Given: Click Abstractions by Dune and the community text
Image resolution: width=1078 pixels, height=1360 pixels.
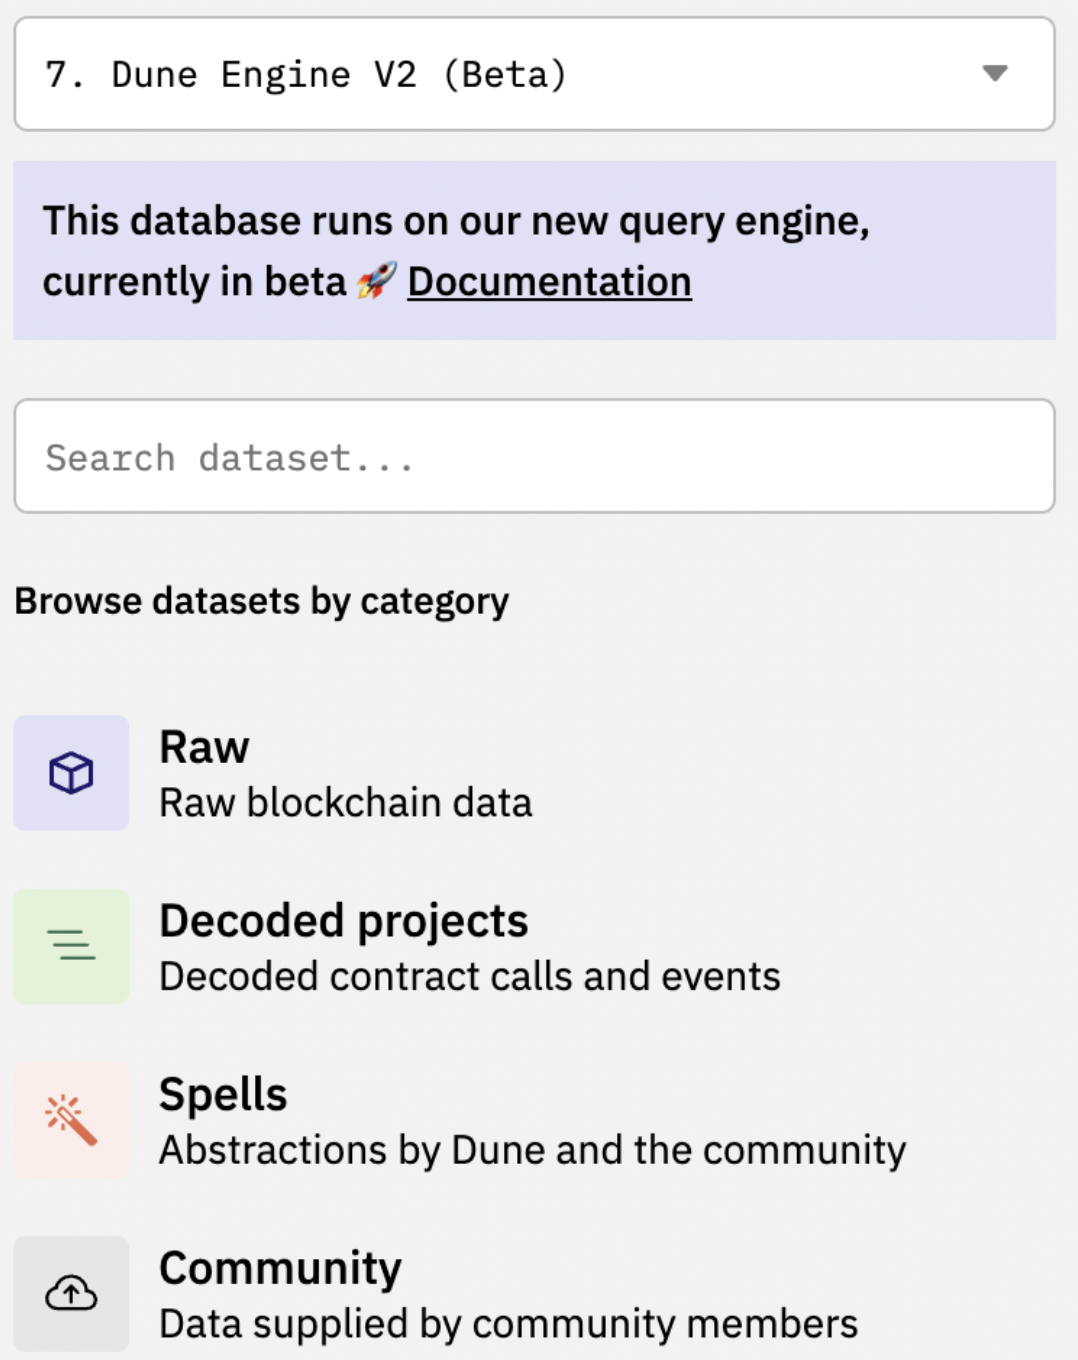Looking at the screenshot, I should click(533, 1151).
